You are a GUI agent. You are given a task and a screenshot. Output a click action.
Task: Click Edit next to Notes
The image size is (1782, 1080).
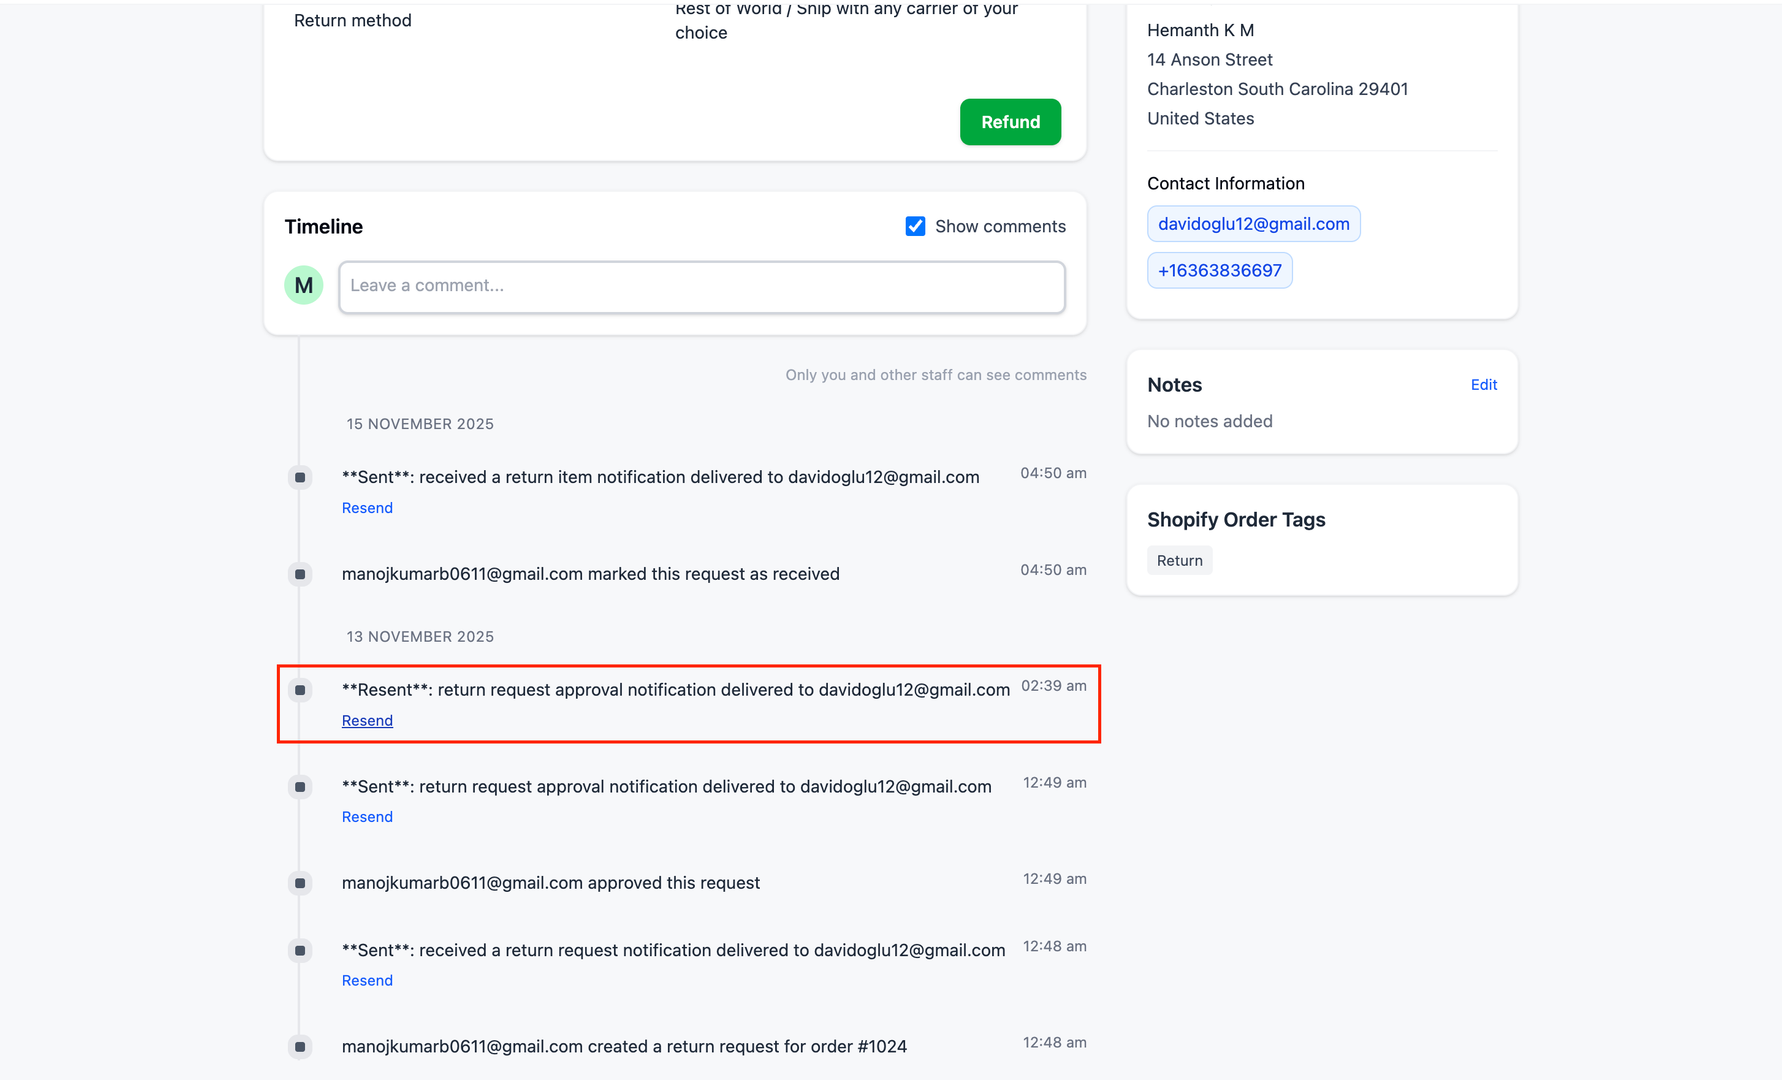pyautogui.click(x=1483, y=384)
